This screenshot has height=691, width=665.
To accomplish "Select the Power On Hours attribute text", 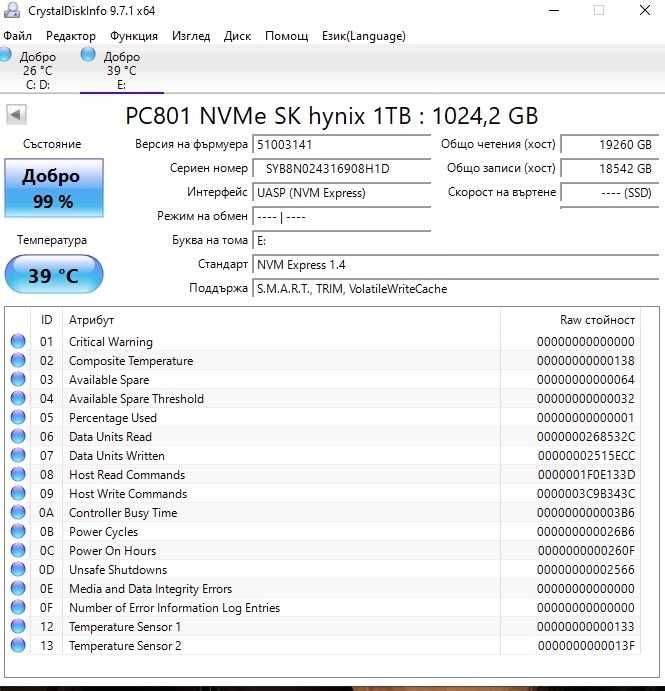I will (x=112, y=550).
